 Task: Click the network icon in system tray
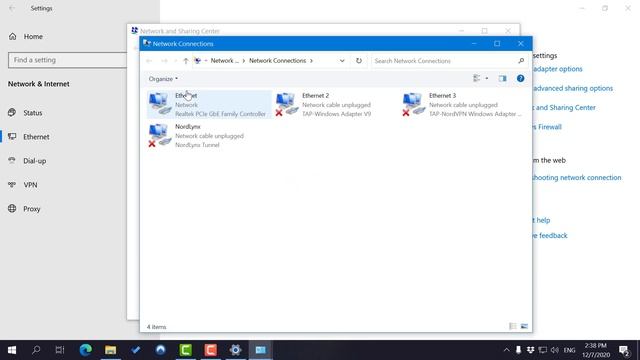coord(542,350)
